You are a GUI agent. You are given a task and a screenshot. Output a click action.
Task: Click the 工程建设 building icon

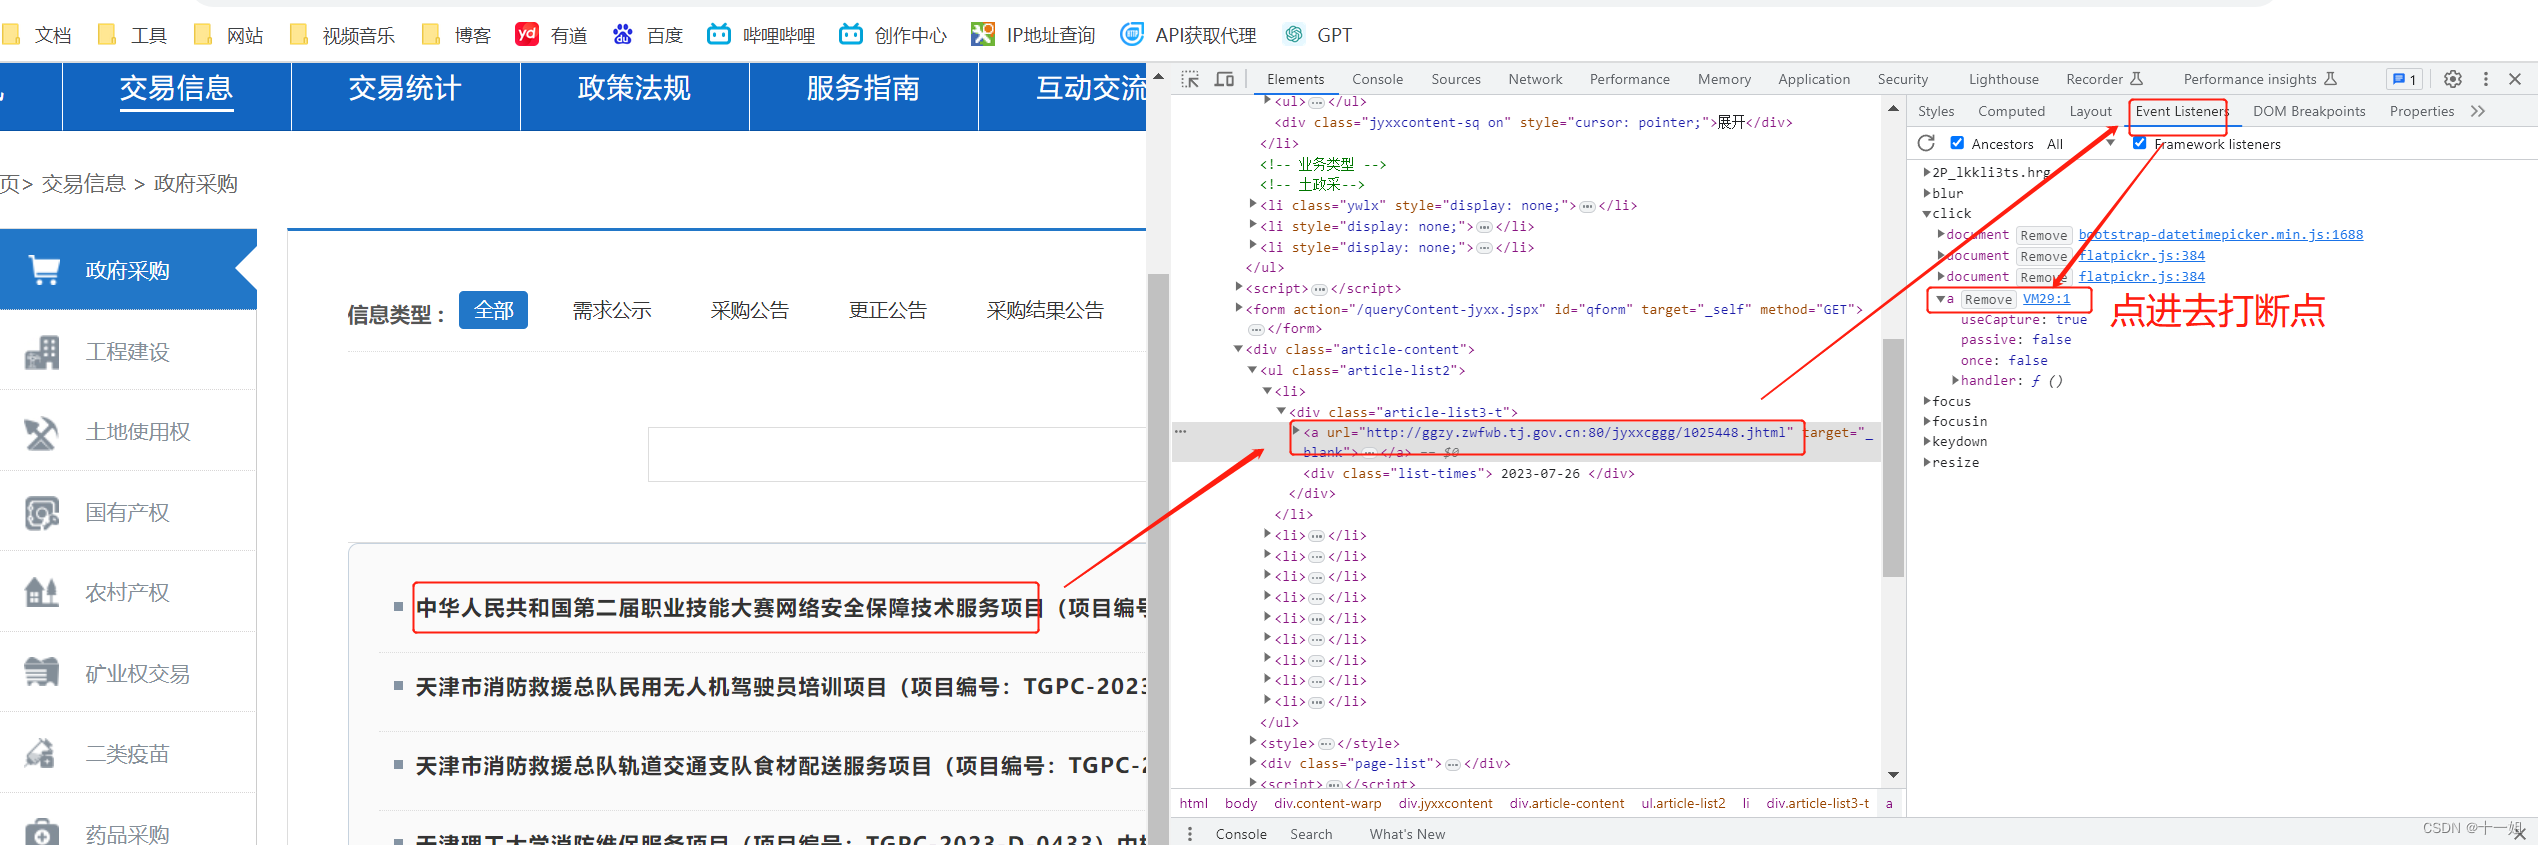[42, 351]
